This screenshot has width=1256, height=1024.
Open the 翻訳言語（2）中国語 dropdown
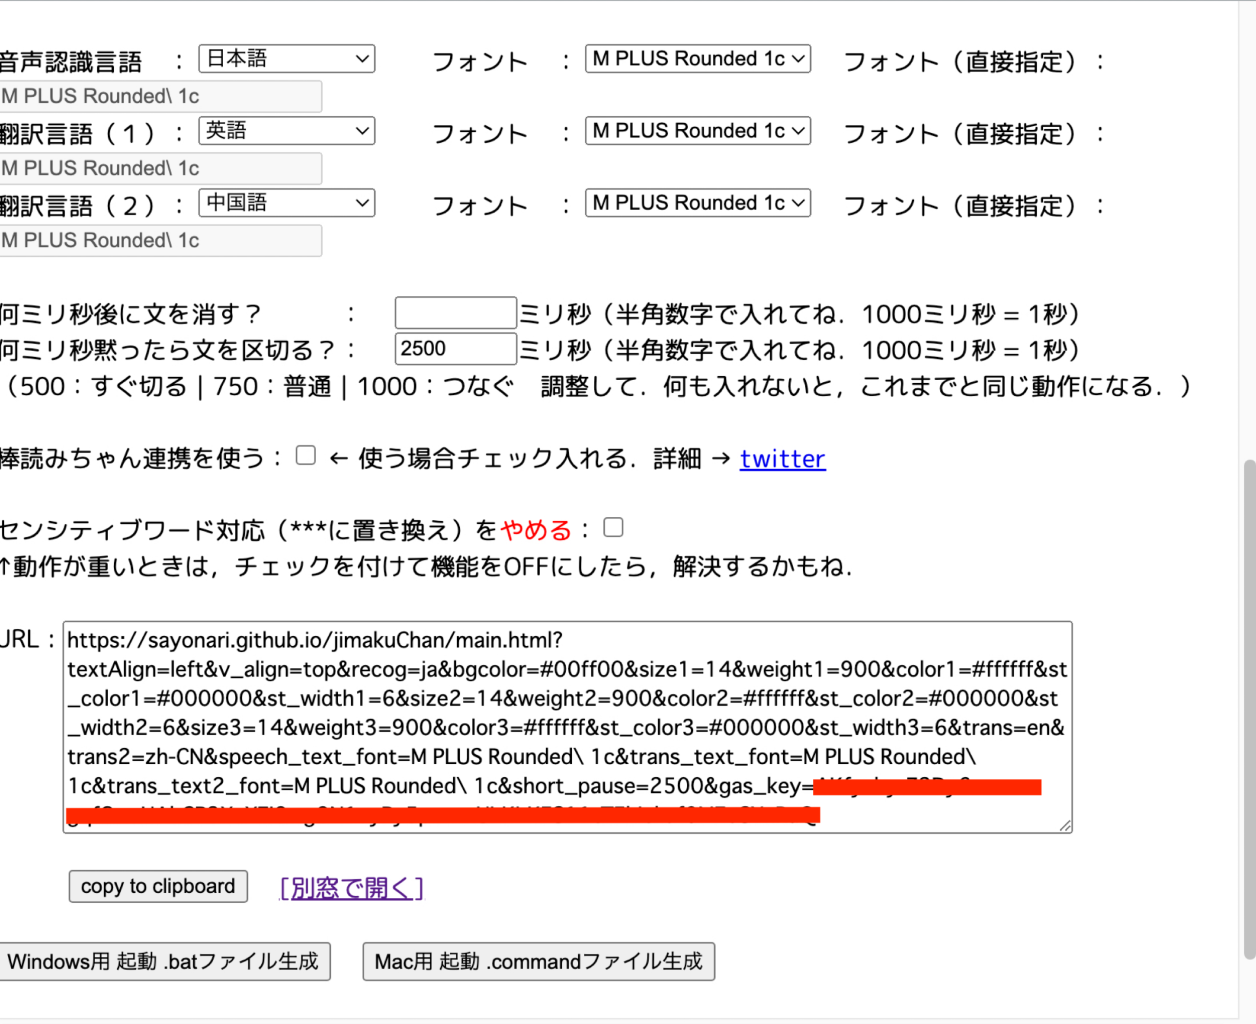tap(286, 203)
